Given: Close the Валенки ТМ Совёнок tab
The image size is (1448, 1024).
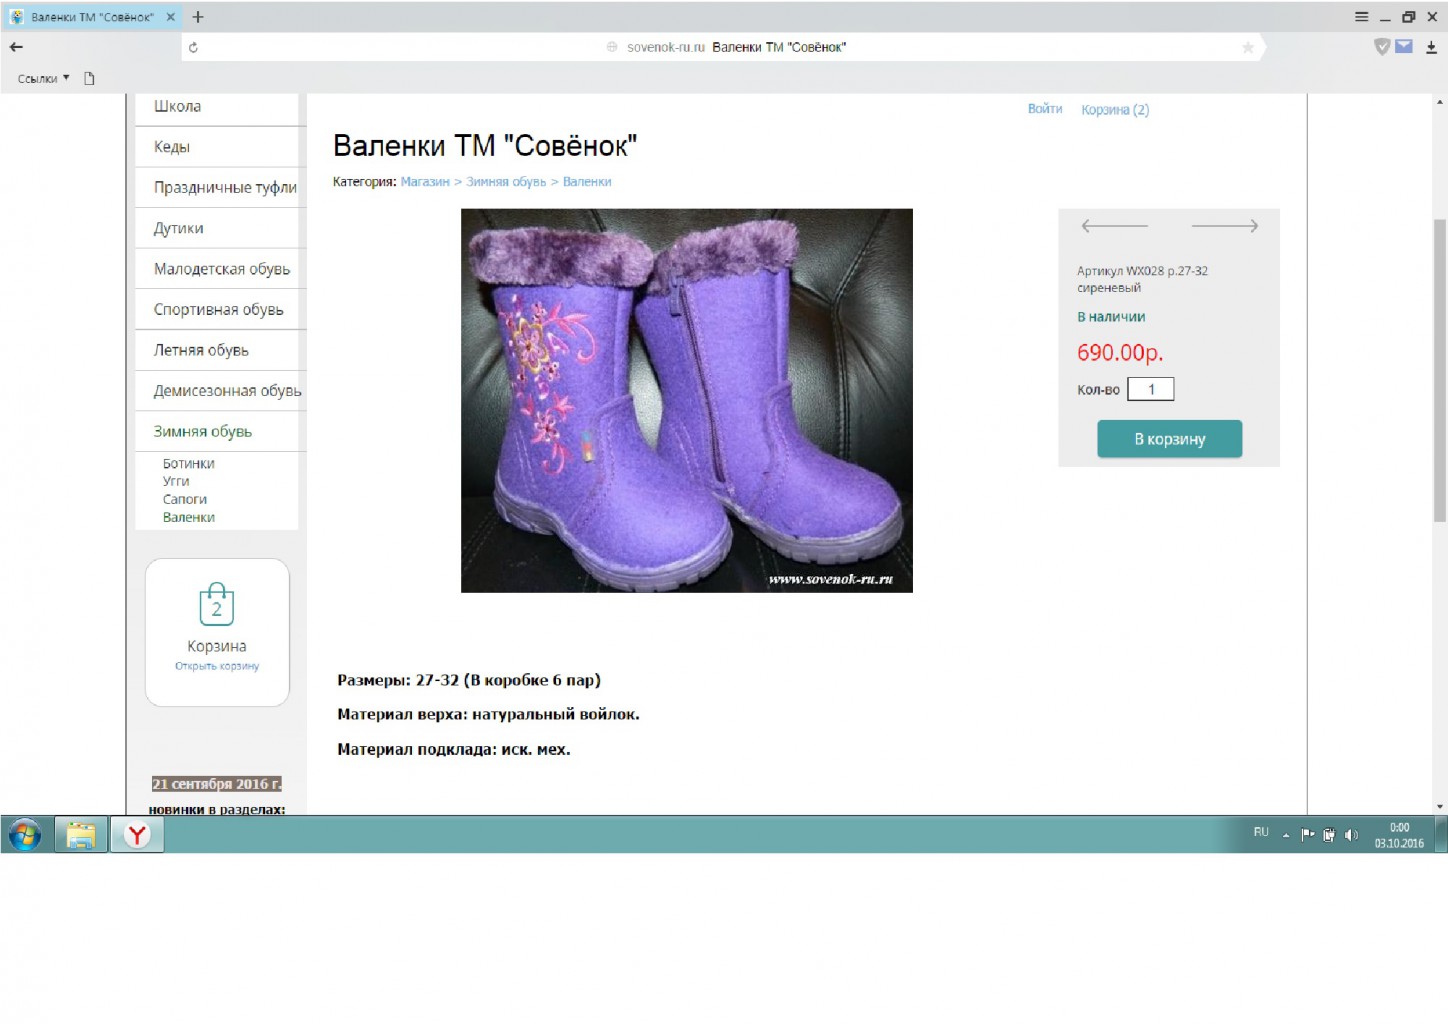Looking at the screenshot, I should 170,17.
